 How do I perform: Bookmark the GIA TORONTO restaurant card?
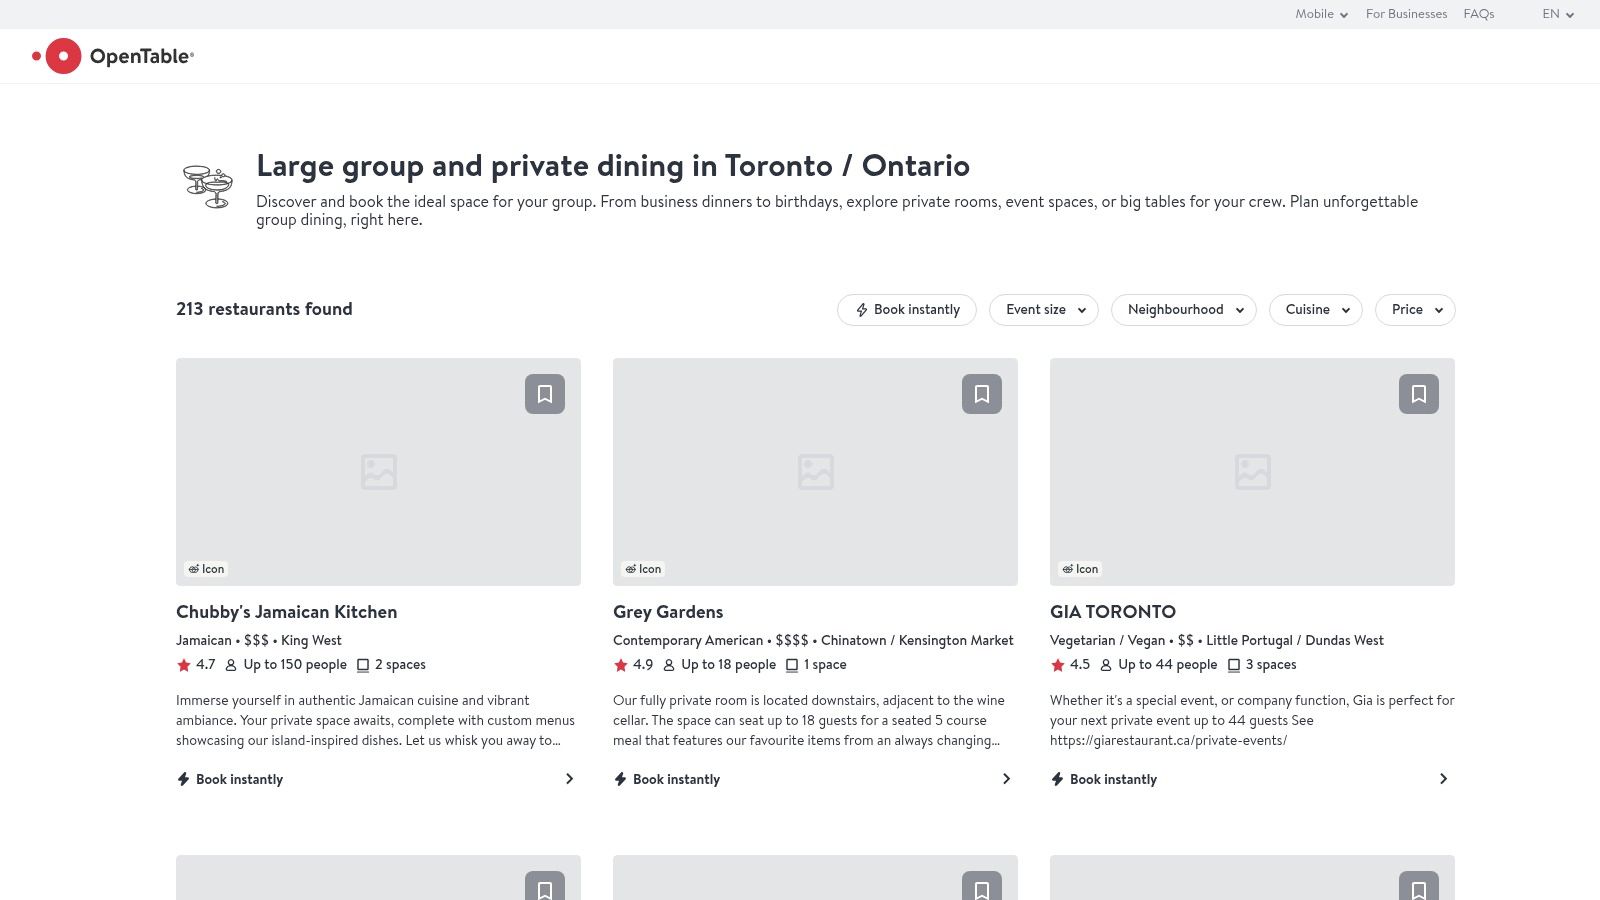click(1418, 394)
